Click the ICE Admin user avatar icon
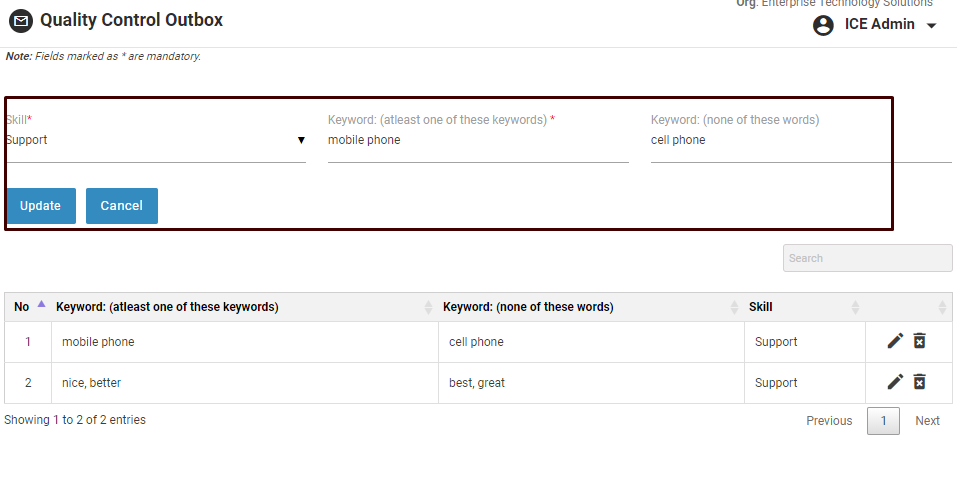This screenshot has height=483, width=957. [823, 25]
